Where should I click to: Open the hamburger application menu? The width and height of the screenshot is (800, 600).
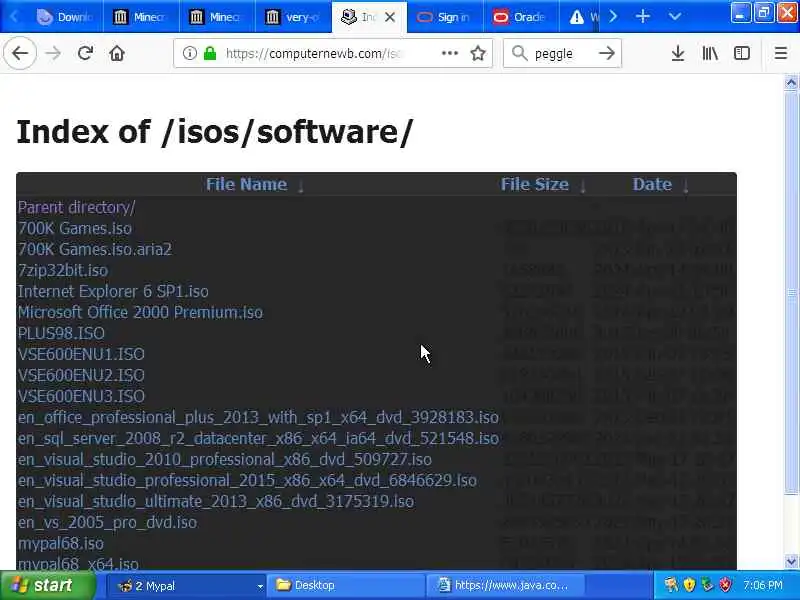pyautogui.click(x=781, y=53)
